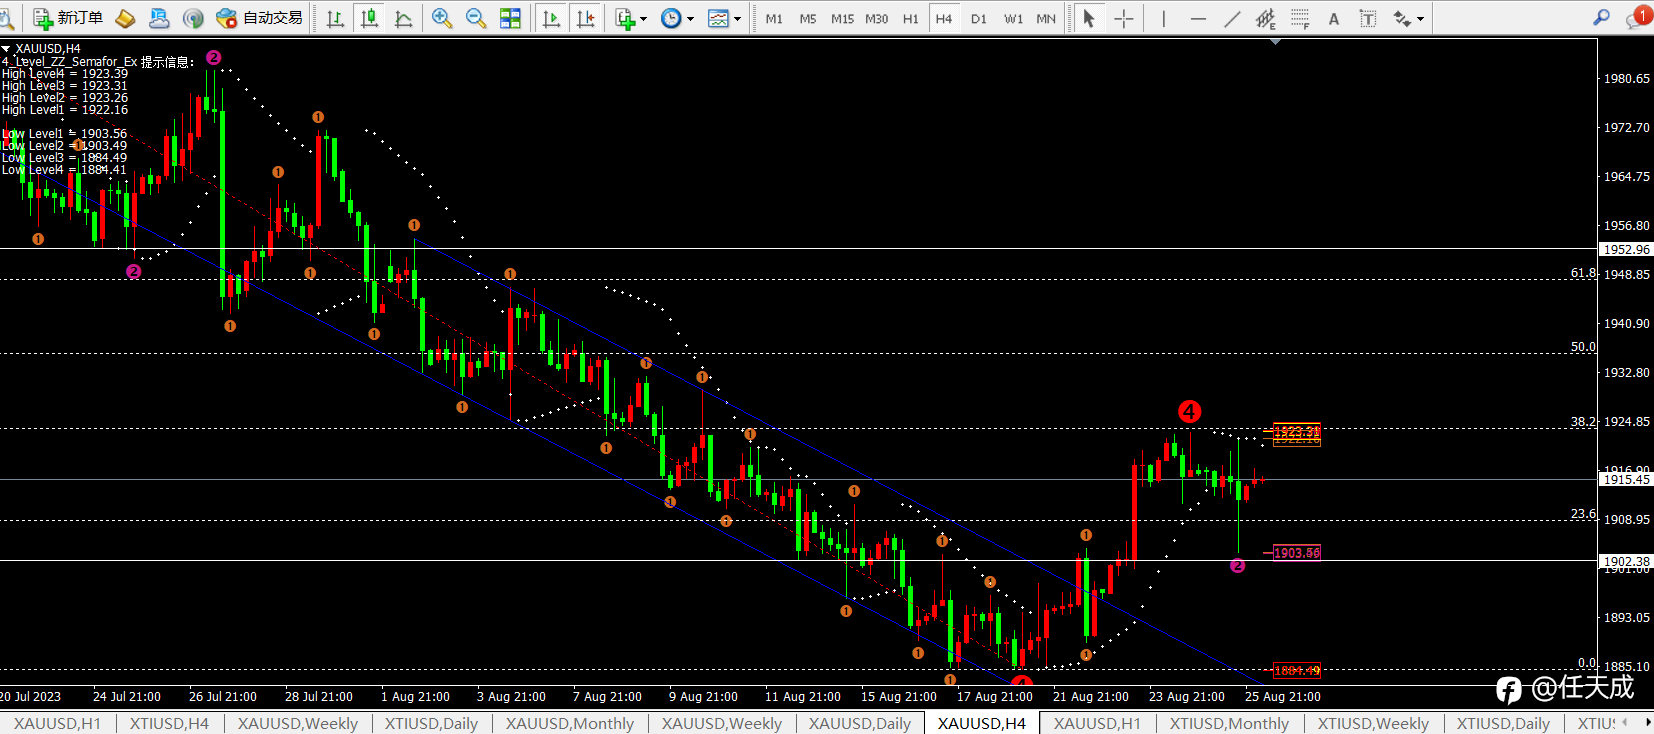Viewport: 1654px width, 734px height.
Task: Click the active H4 timeframe button
Action: click(x=944, y=18)
